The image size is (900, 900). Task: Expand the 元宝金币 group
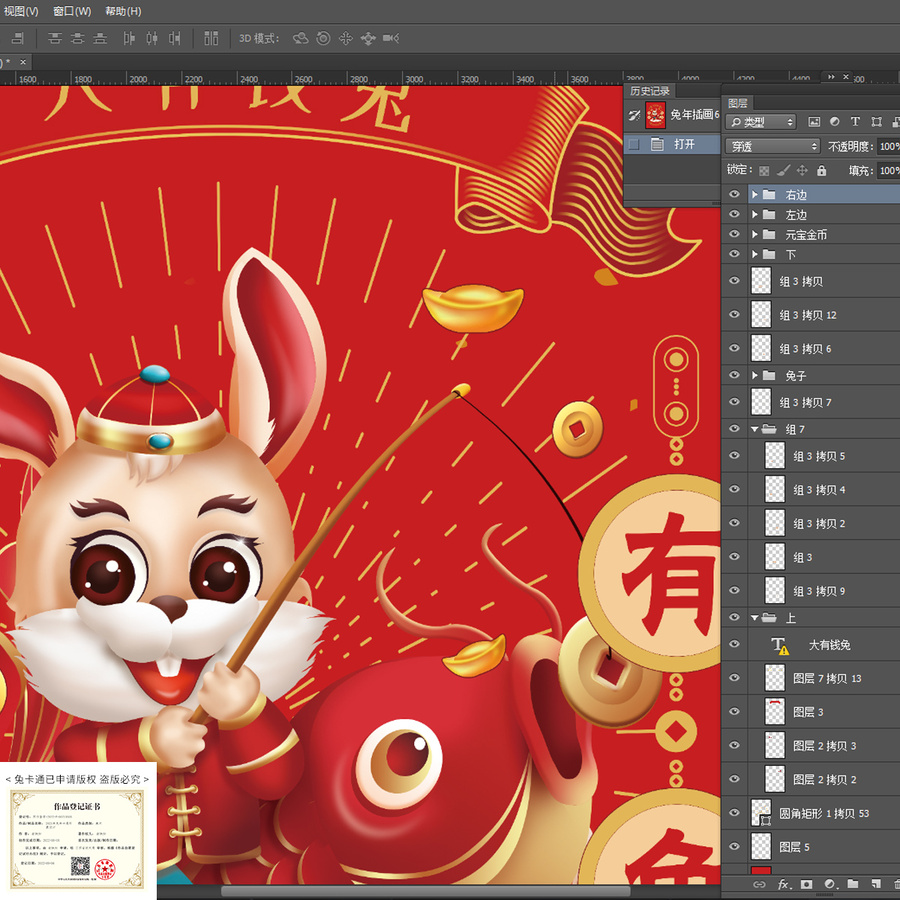pos(755,234)
